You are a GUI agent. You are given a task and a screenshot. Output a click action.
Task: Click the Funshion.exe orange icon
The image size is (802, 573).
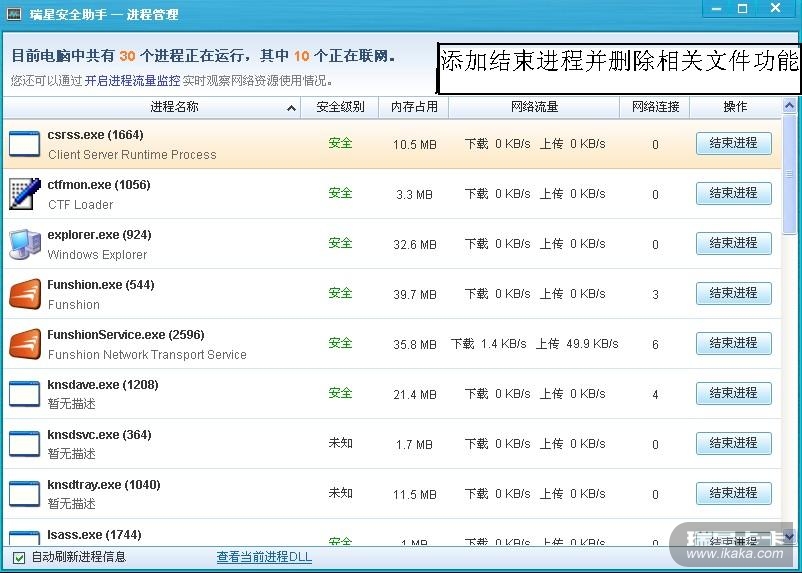tap(25, 294)
